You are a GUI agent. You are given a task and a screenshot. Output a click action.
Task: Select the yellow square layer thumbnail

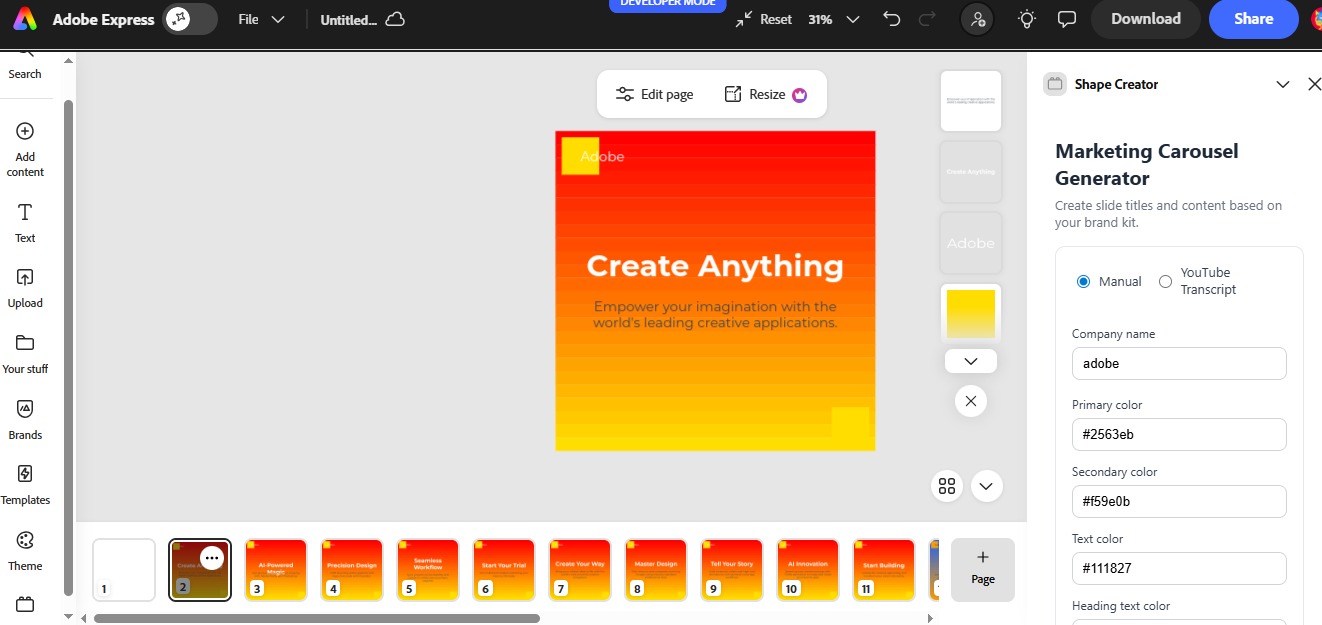971,314
